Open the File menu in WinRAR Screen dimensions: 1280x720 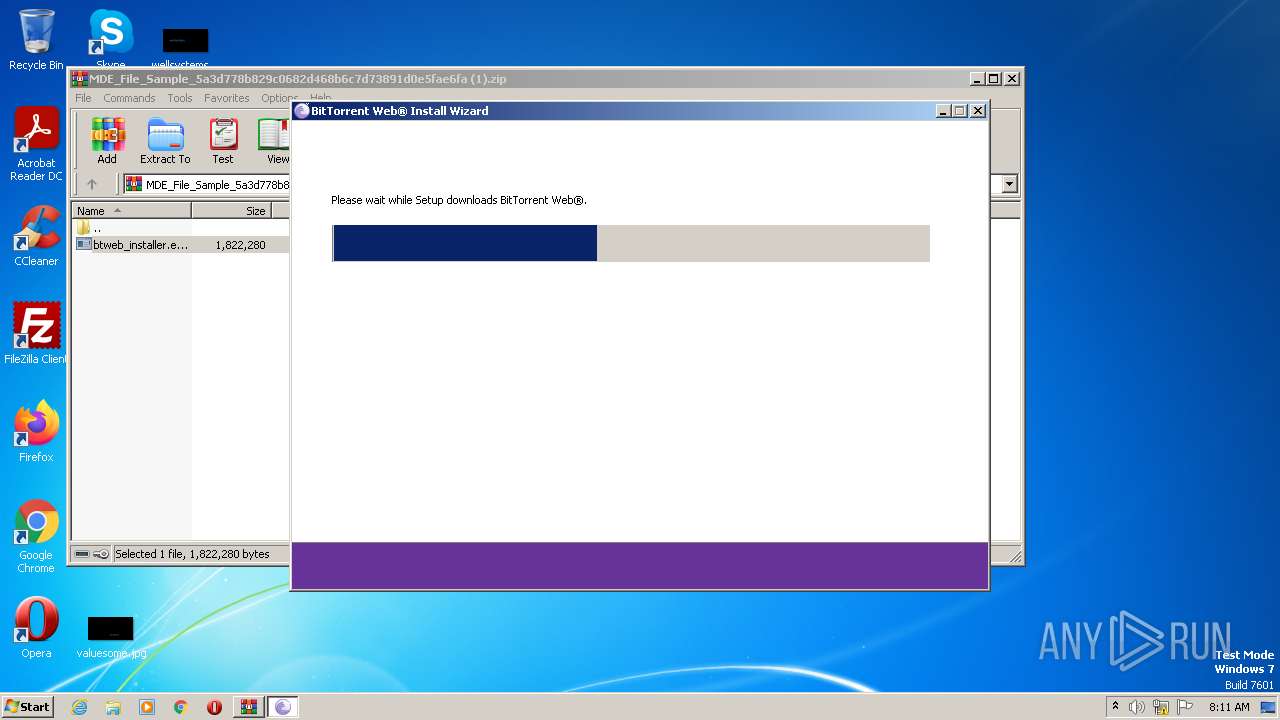pos(83,98)
